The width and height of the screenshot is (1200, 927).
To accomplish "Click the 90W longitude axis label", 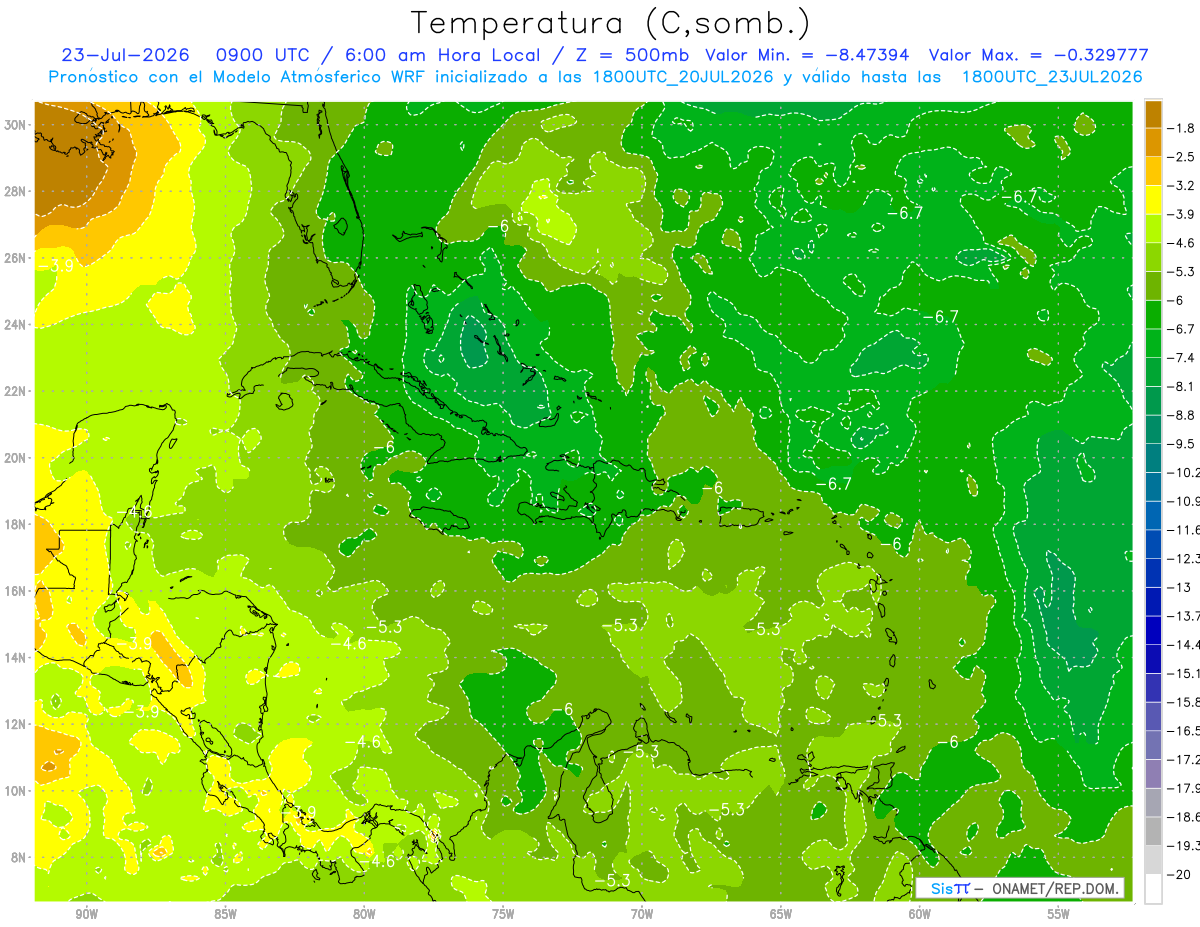I will click(86, 914).
